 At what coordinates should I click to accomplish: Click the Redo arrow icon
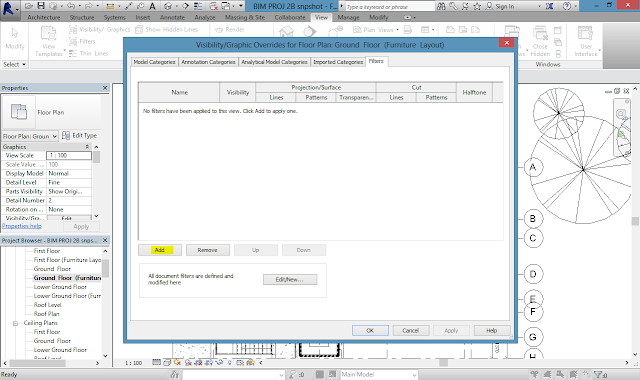(89, 6)
